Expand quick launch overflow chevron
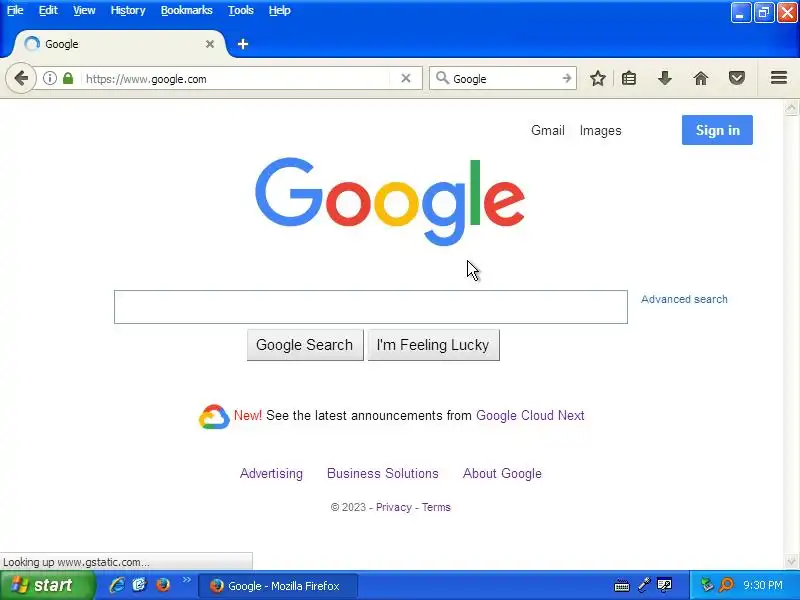Image resolution: width=800 pixels, height=600 pixels. [x=186, y=580]
